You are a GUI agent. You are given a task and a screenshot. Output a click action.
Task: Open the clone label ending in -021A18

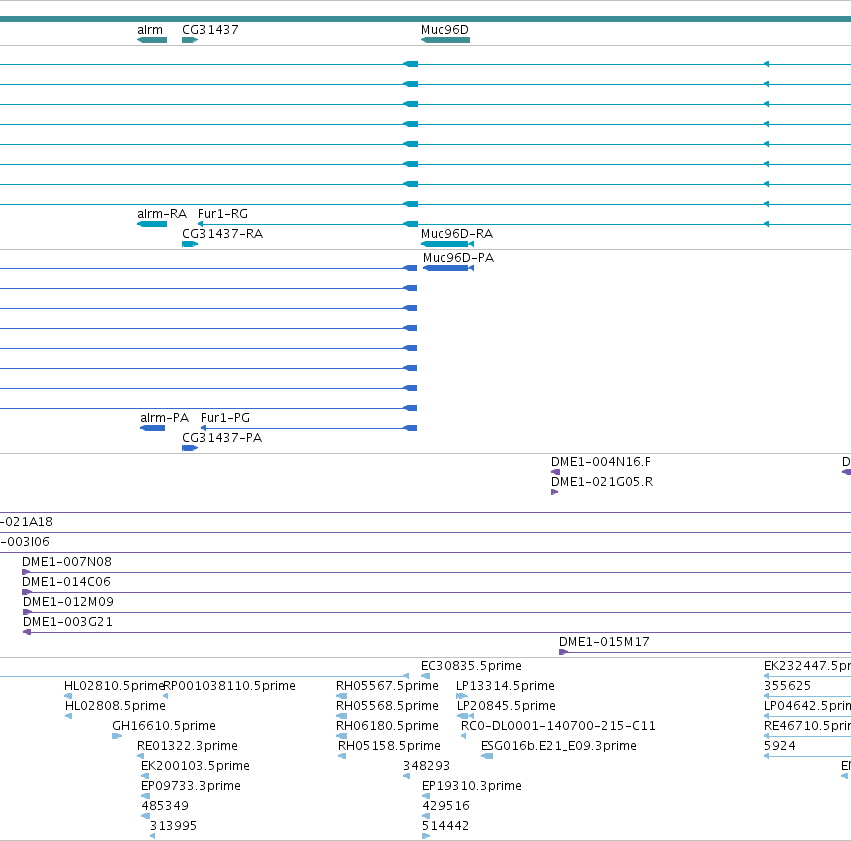pos(27,522)
